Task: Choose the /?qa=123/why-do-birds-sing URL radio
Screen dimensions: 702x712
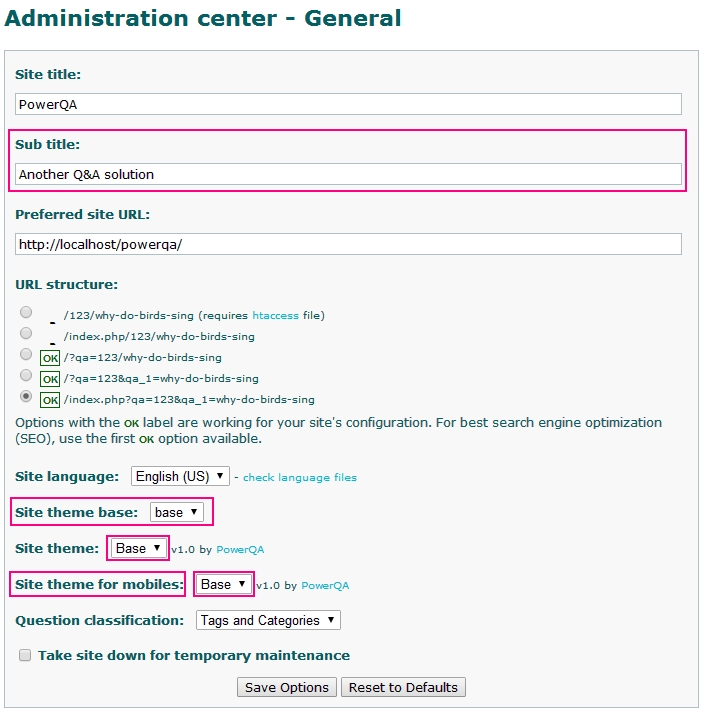Action: (x=26, y=354)
